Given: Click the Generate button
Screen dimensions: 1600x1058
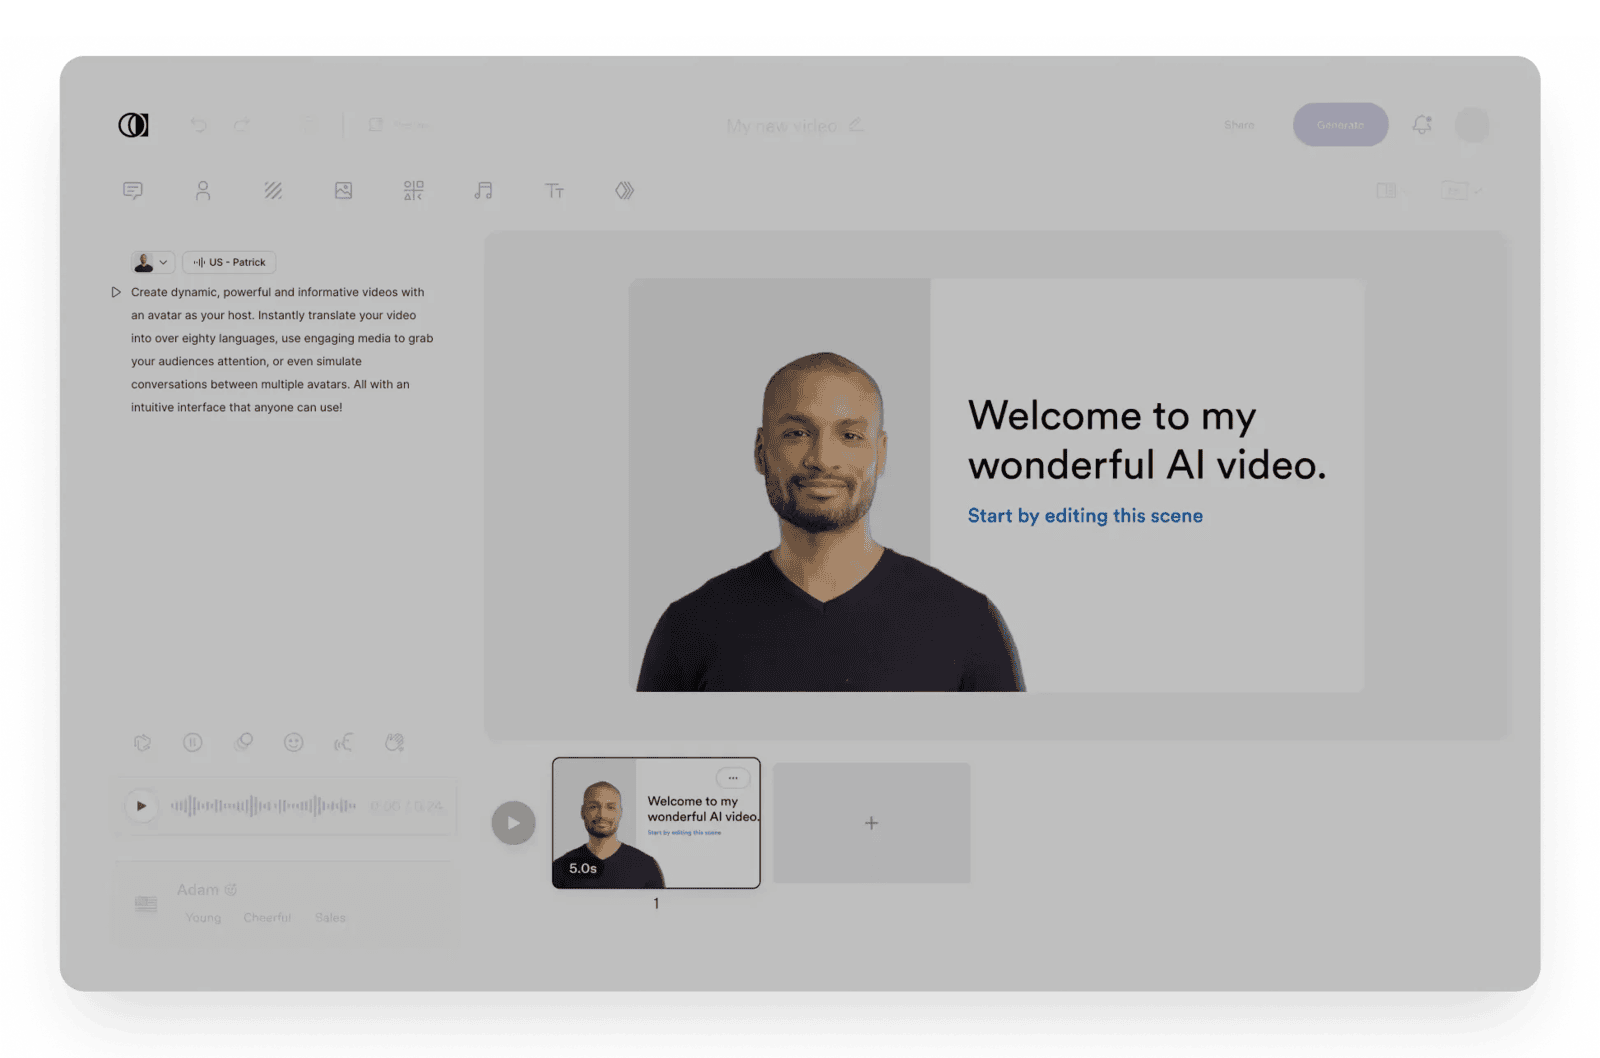Looking at the screenshot, I should 1340,125.
